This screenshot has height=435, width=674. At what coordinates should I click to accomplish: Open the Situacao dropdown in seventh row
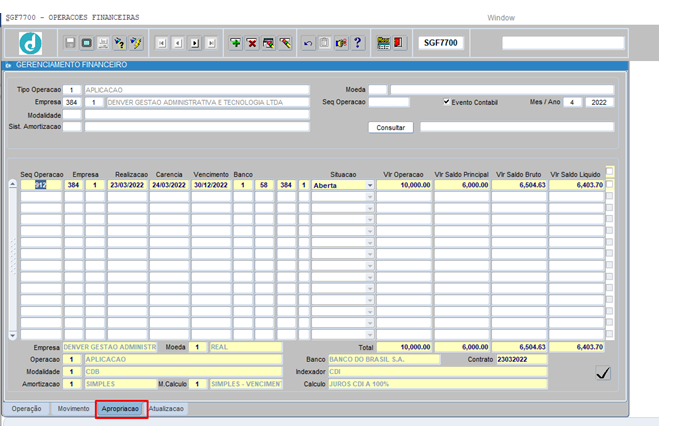pyautogui.click(x=370, y=254)
